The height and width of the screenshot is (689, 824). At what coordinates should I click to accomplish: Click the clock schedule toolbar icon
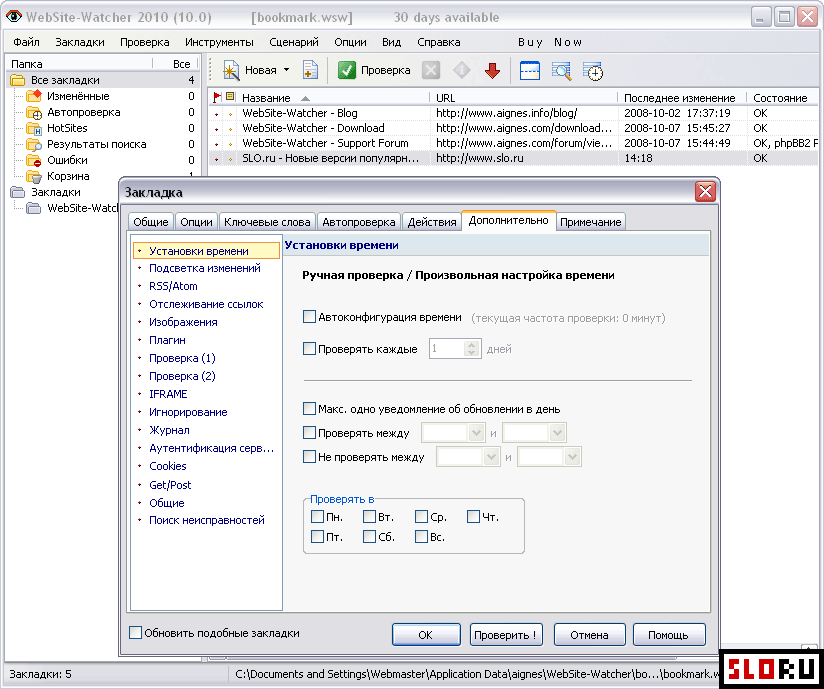tap(593, 71)
